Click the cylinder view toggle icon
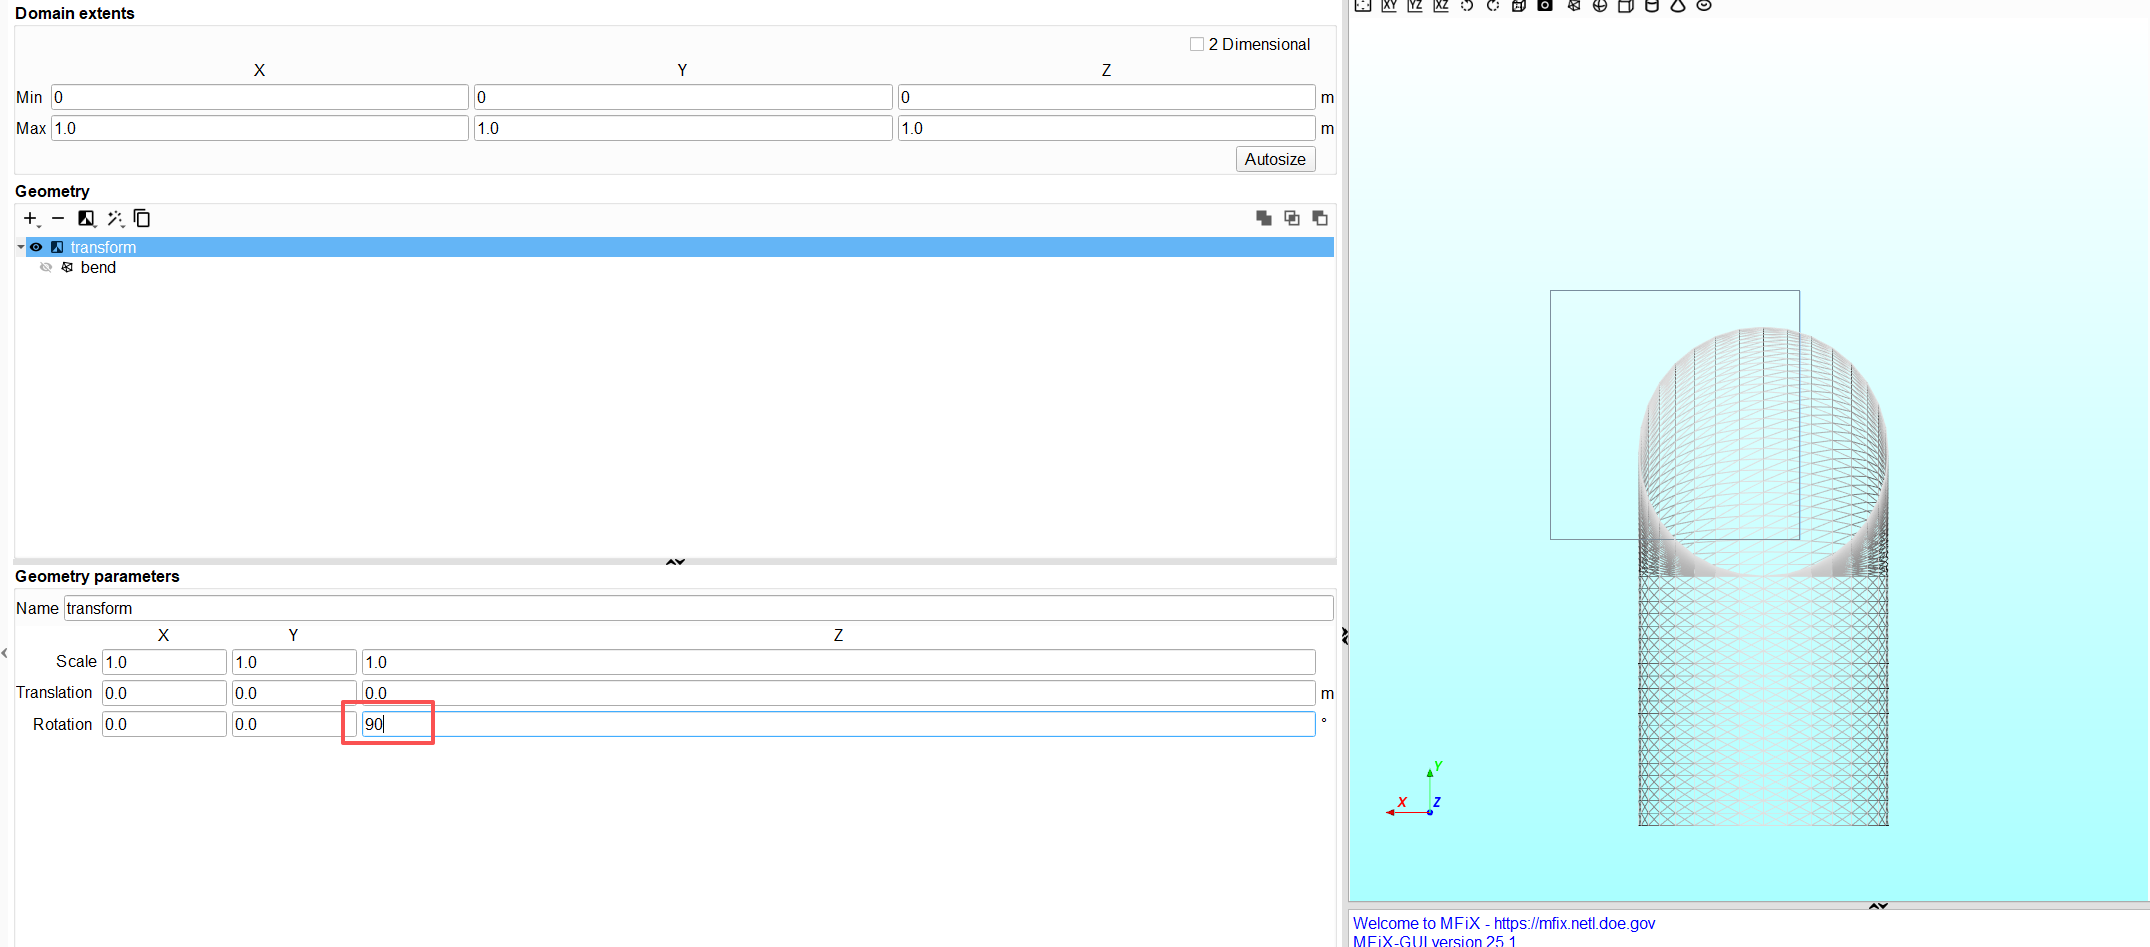 tap(1652, 6)
